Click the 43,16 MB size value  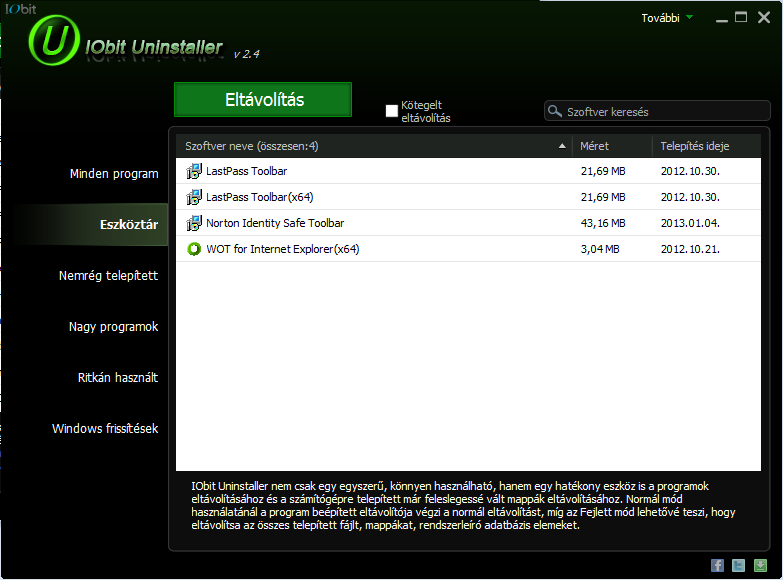tap(603, 223)
